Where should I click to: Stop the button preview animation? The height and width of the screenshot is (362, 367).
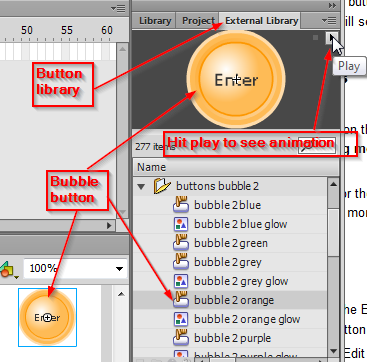click(x=315, y=38)
